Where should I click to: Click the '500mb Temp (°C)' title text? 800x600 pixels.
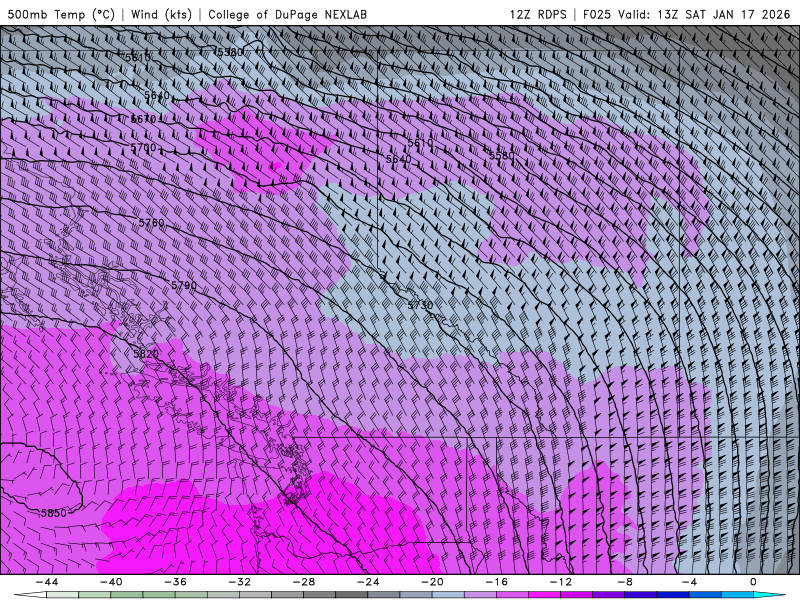(x=59, y=15)
